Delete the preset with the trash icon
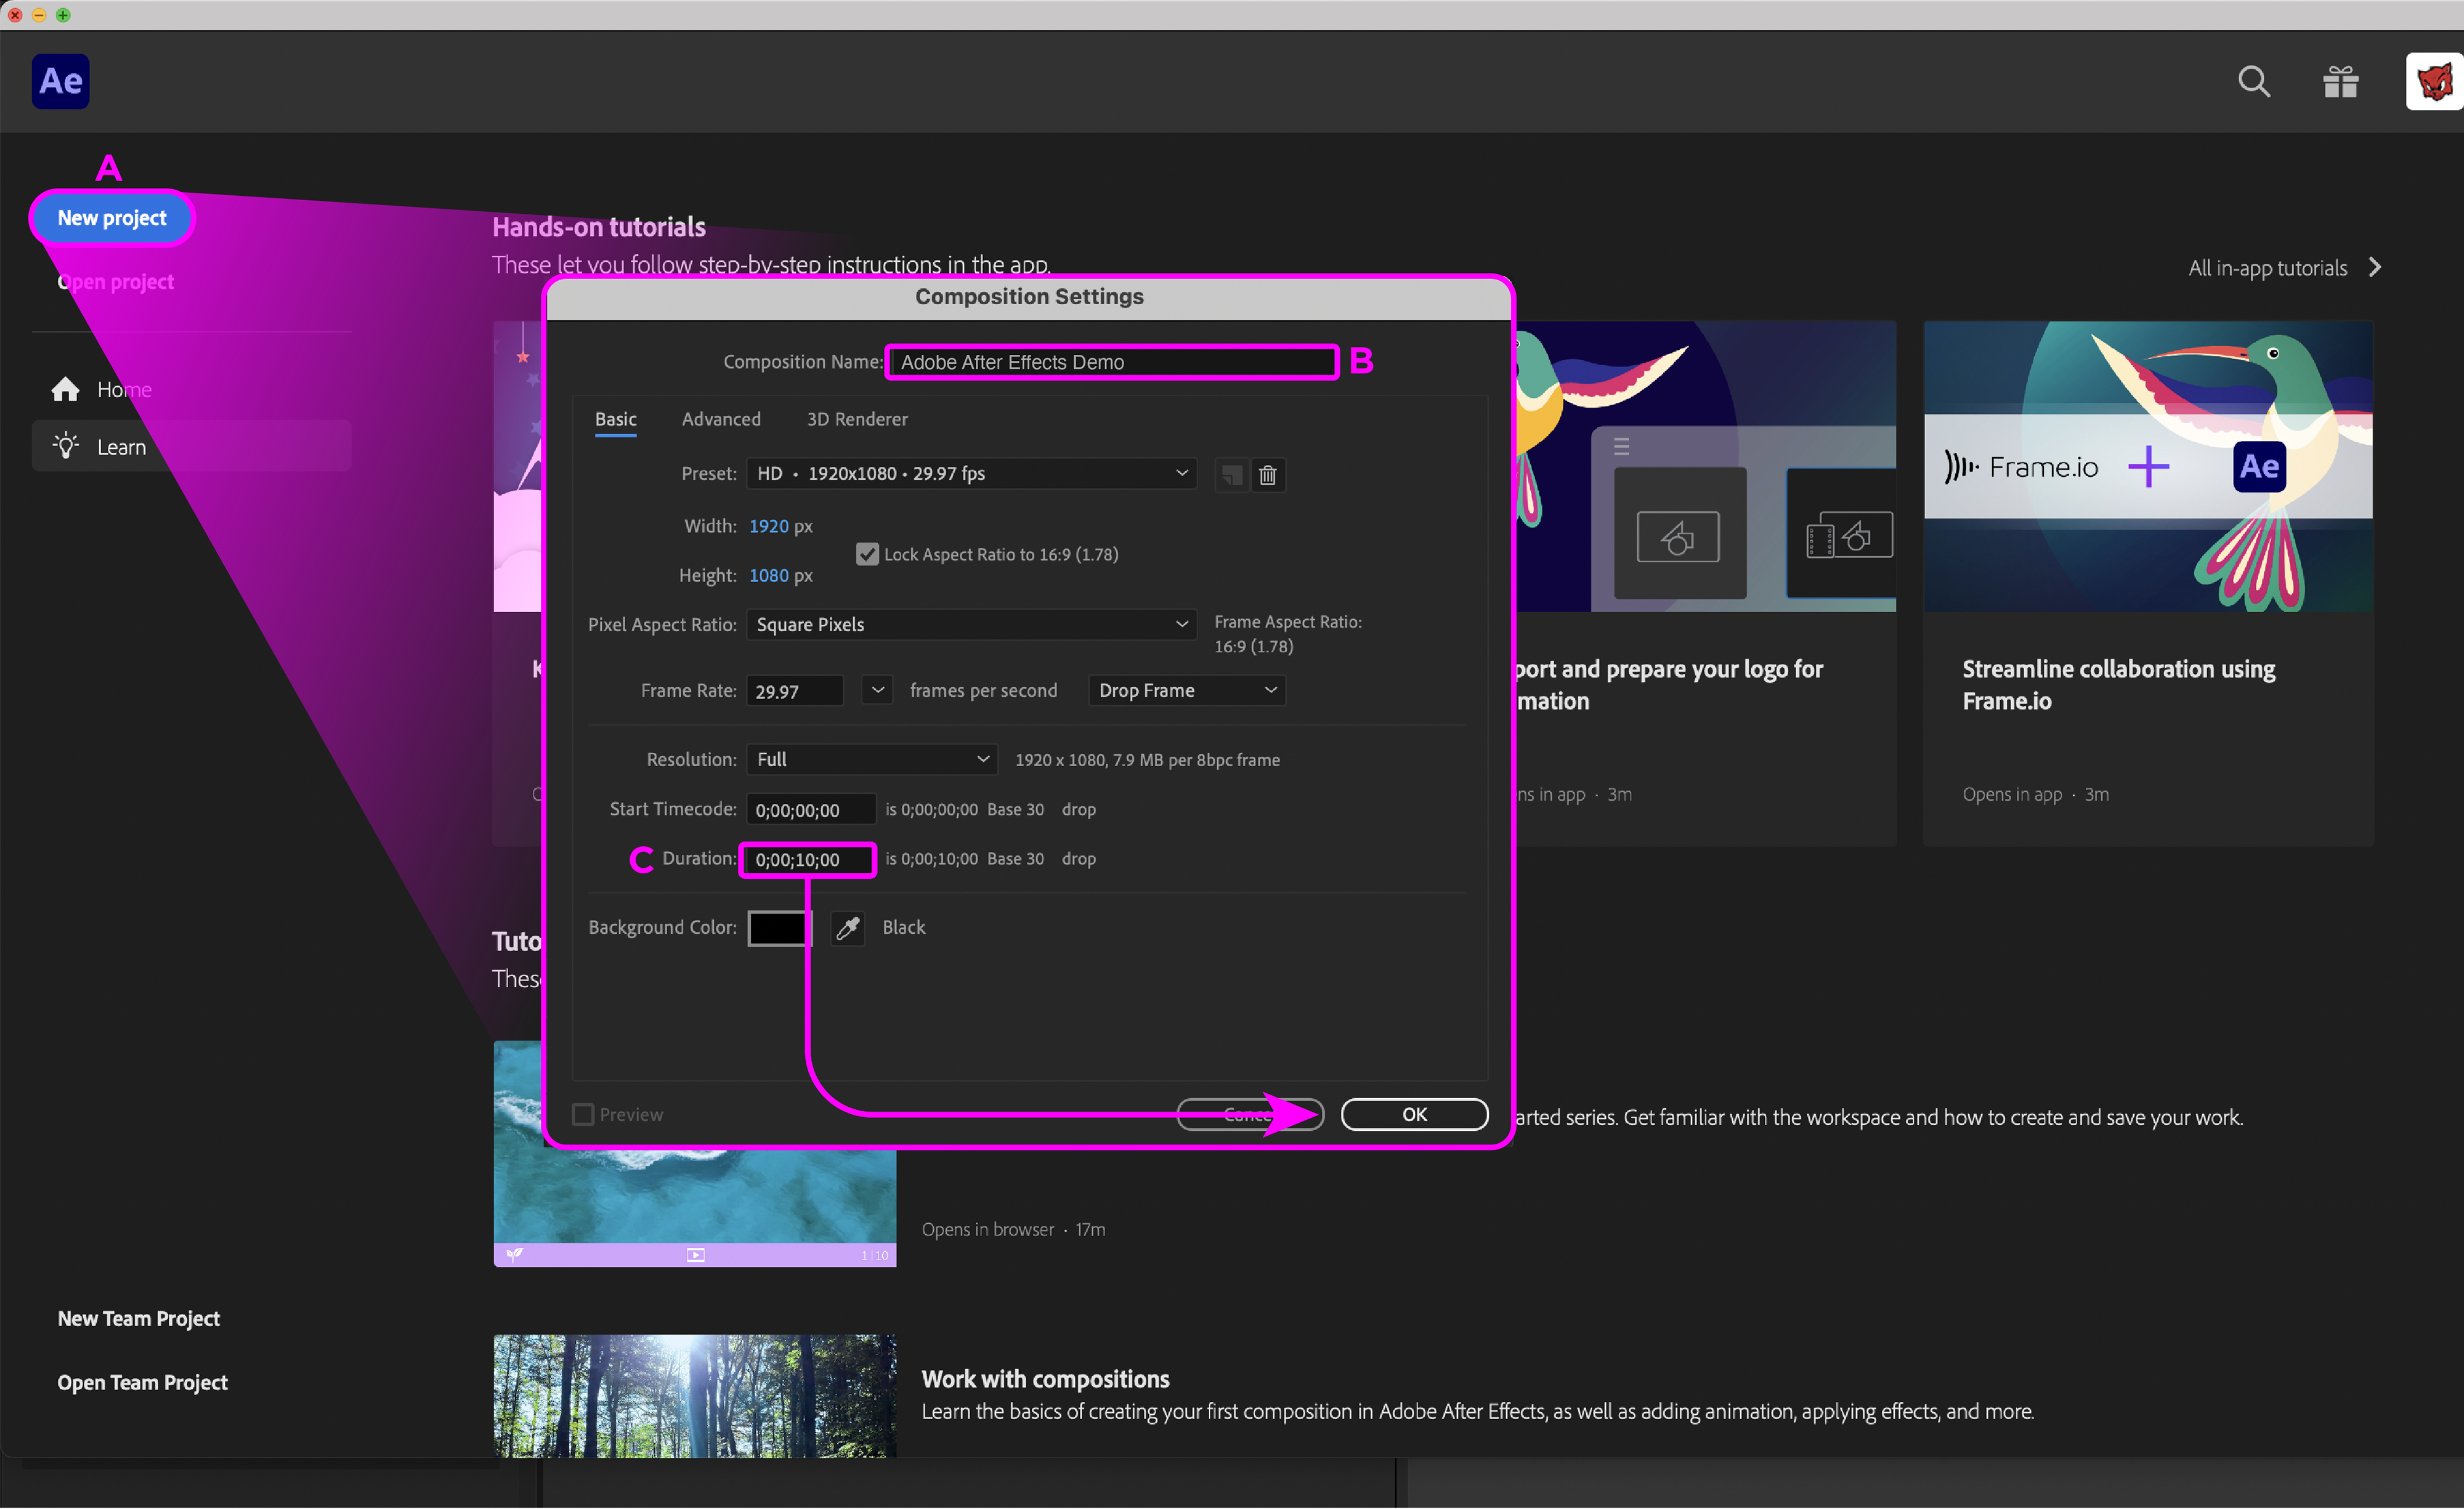 point(1267,475)
